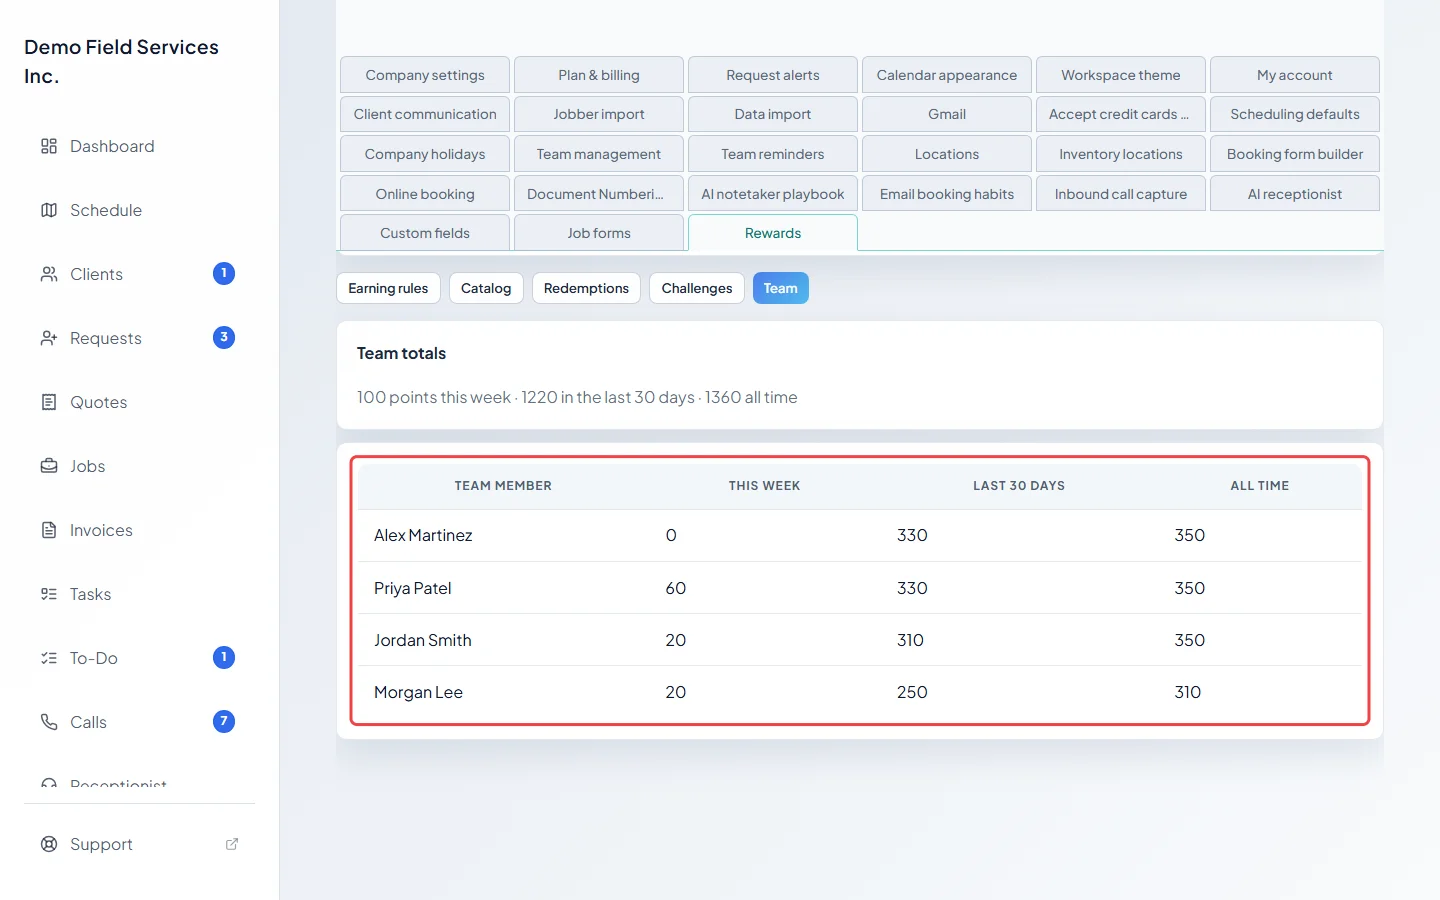The image size is (1440, 900).
Task: Click the Tasks list icon
Action: pyautogui.click(x=49, y=594)
